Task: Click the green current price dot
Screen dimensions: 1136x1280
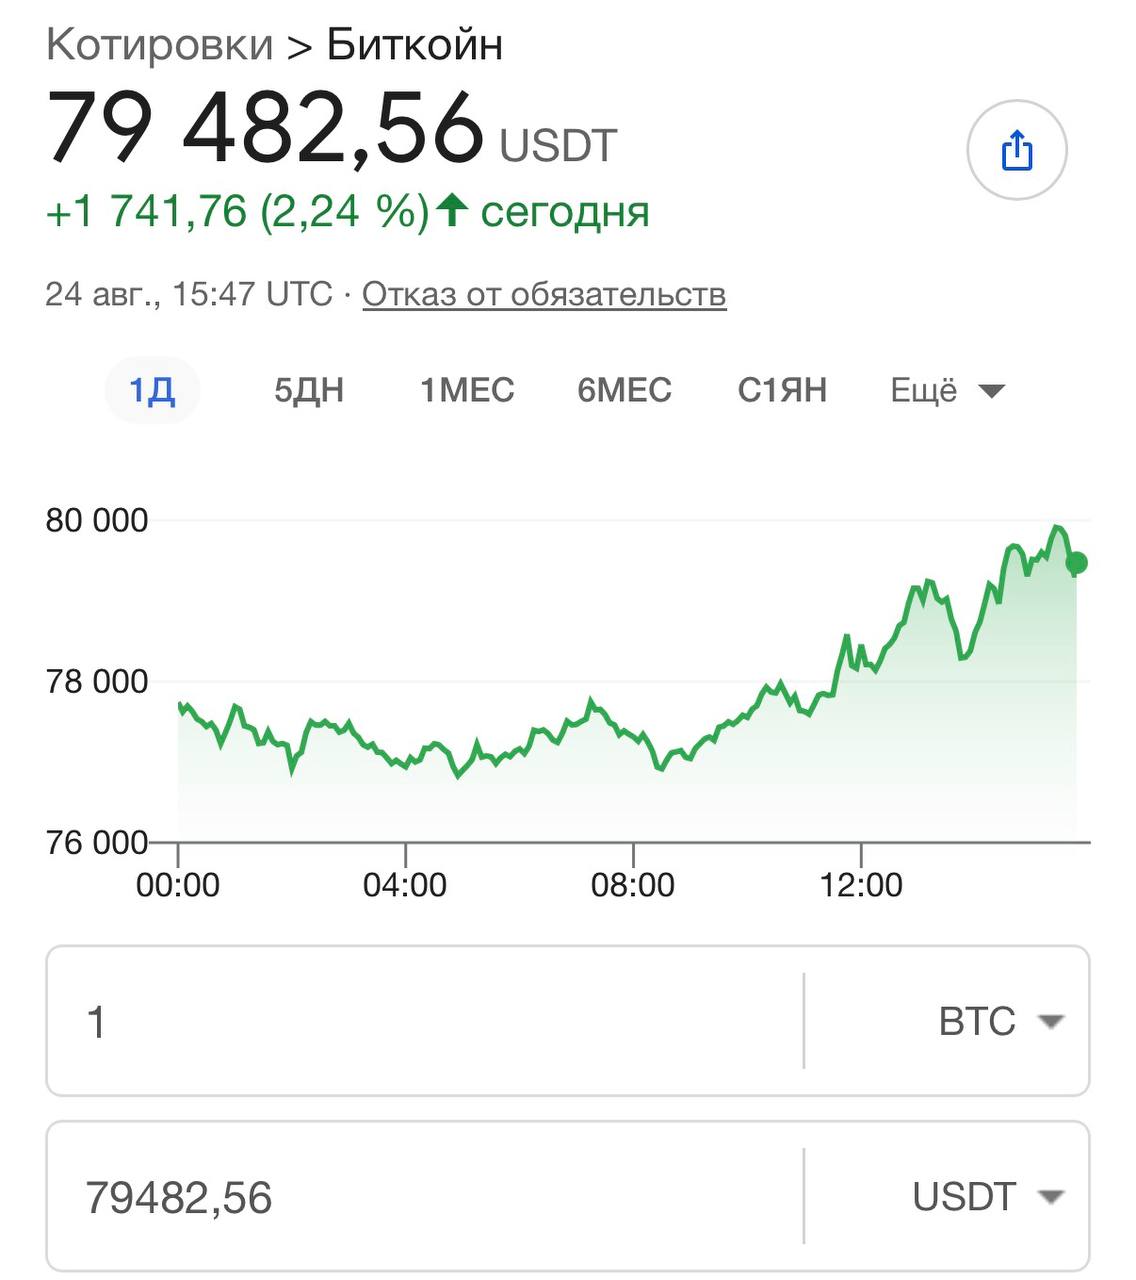Action: click(x=1076, y=564)
